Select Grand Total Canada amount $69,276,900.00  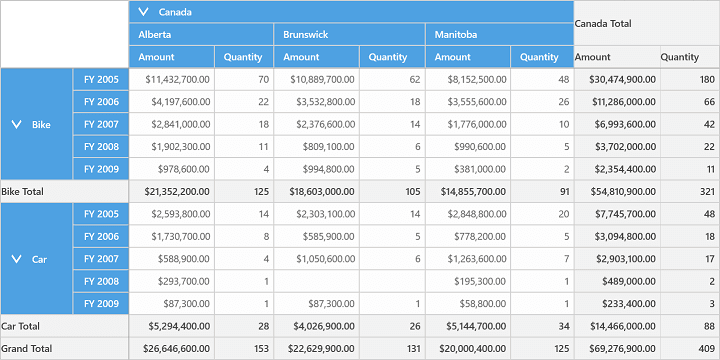(617, 349)
